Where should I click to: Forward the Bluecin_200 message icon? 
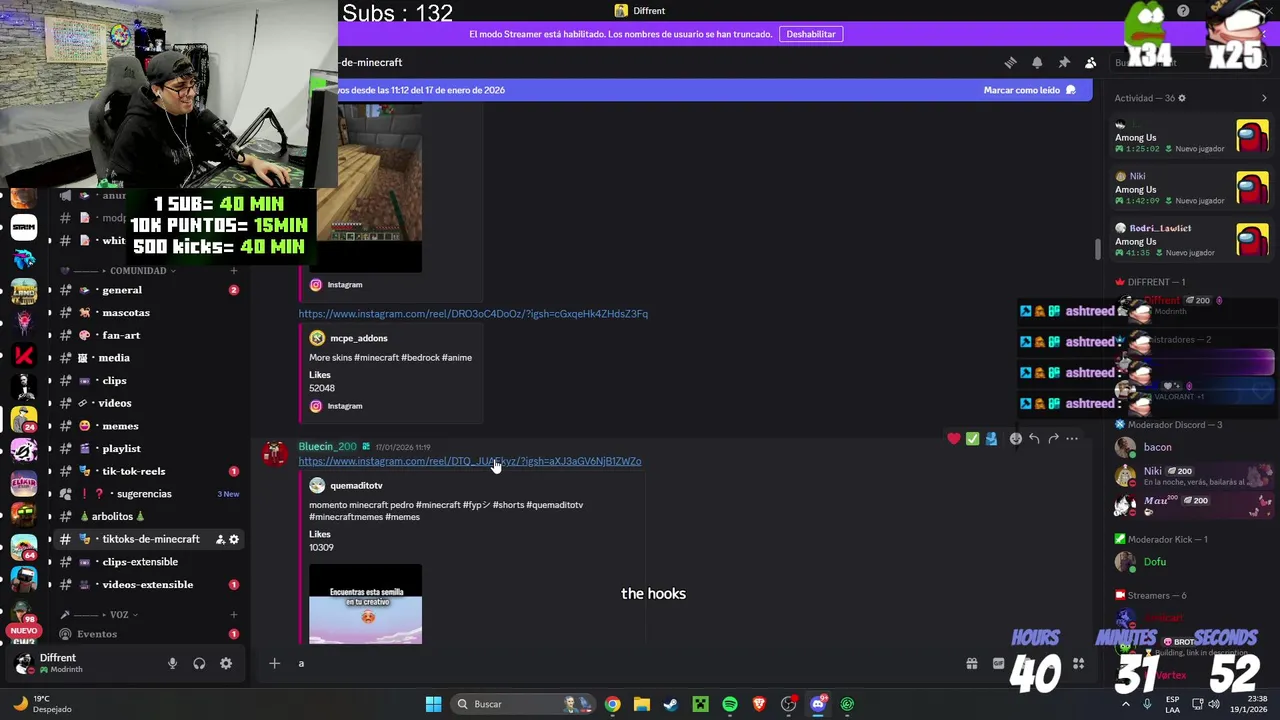[1053, 438]
